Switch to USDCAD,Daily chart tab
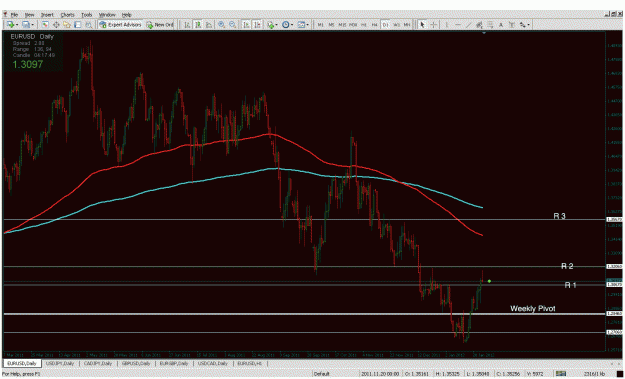The height and width of the screenshot is (379, 625). point(213,363)
